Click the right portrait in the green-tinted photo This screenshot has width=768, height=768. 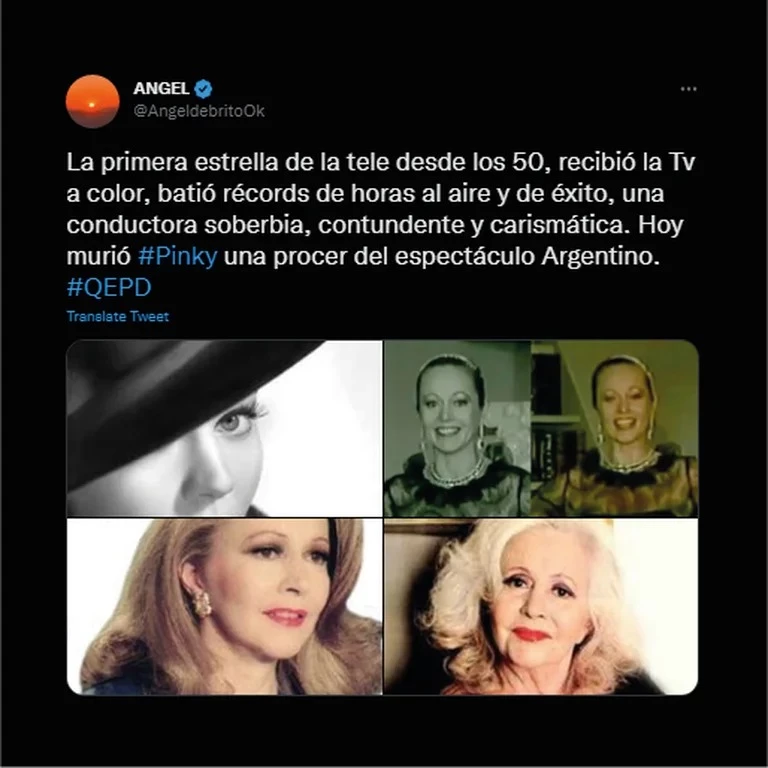click(615, 429)
